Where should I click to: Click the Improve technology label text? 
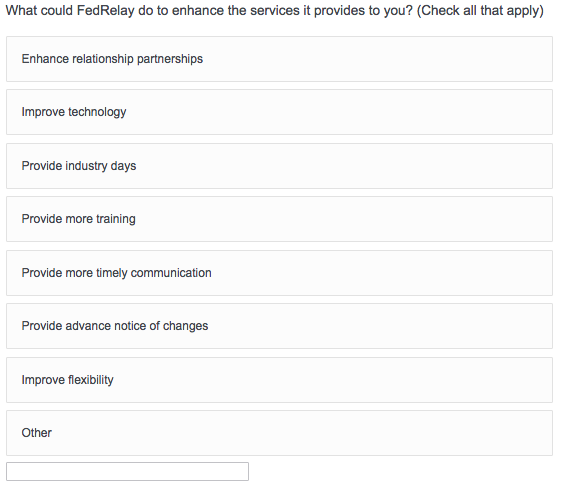(74, 112)
